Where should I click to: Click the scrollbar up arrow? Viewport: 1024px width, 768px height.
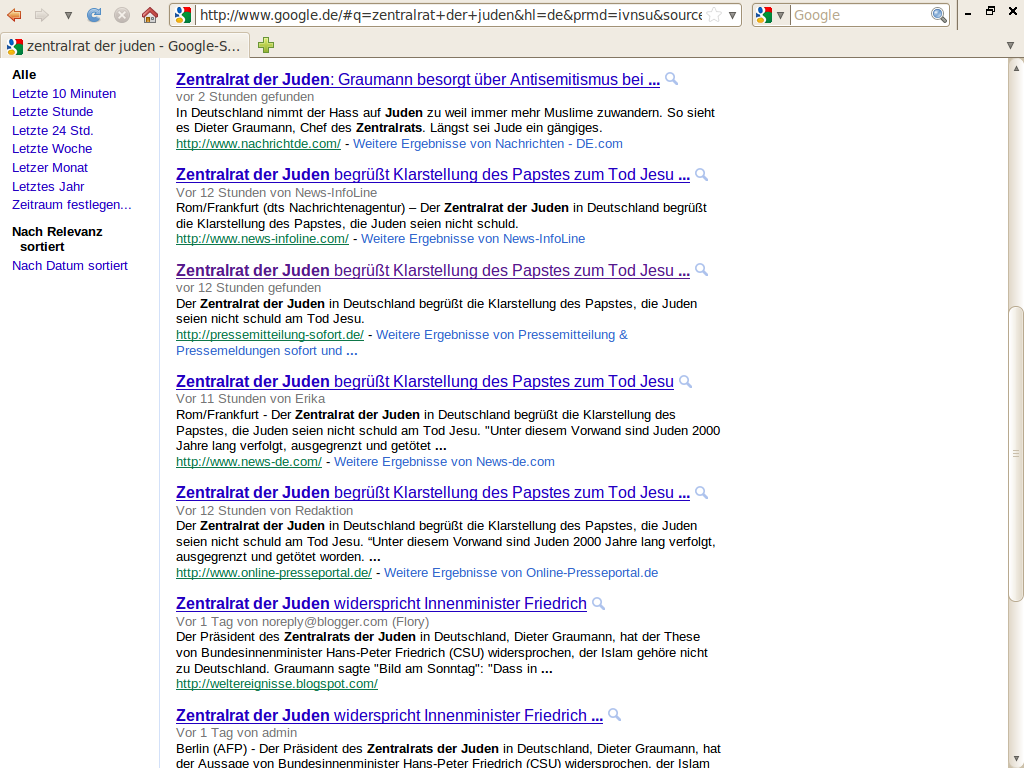click(1016, 67)
